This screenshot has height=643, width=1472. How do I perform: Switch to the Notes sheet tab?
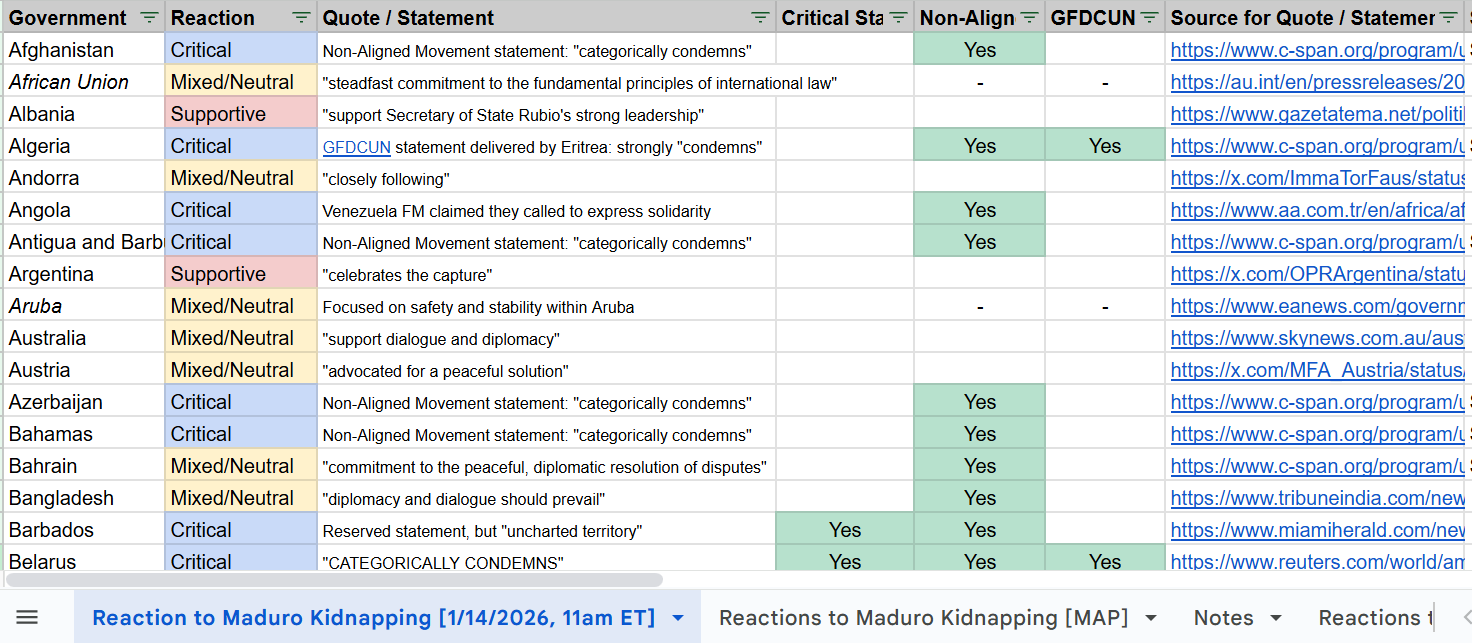[1223, 618]
